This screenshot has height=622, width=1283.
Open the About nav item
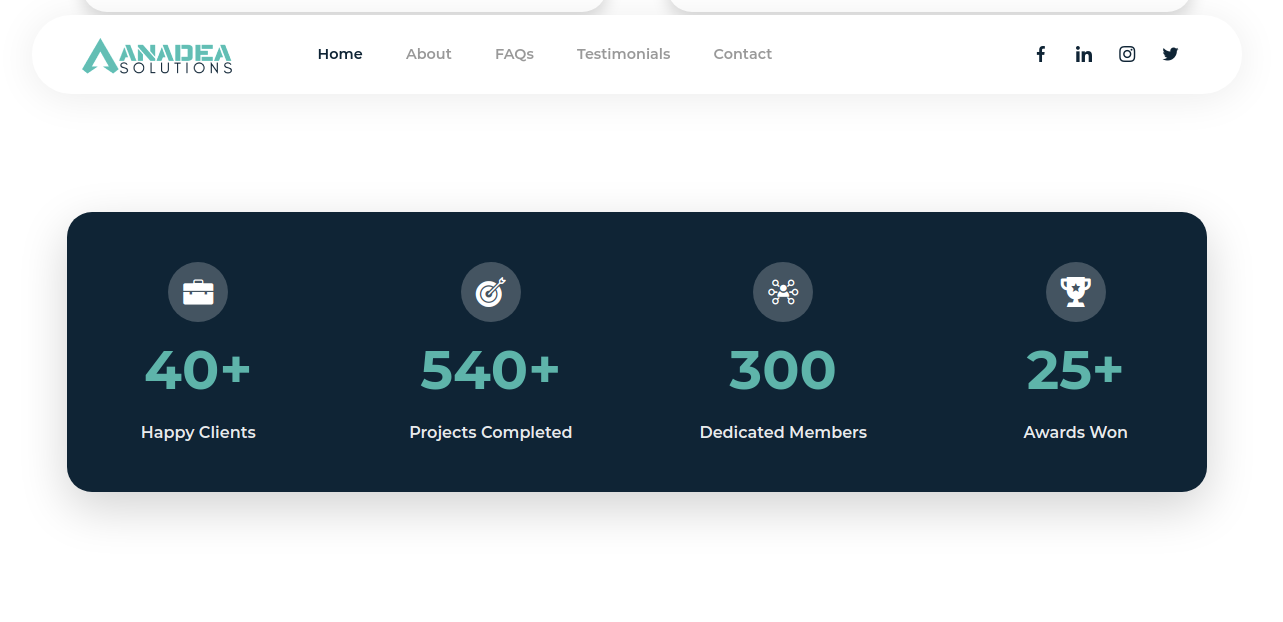[x=429, y=54]
